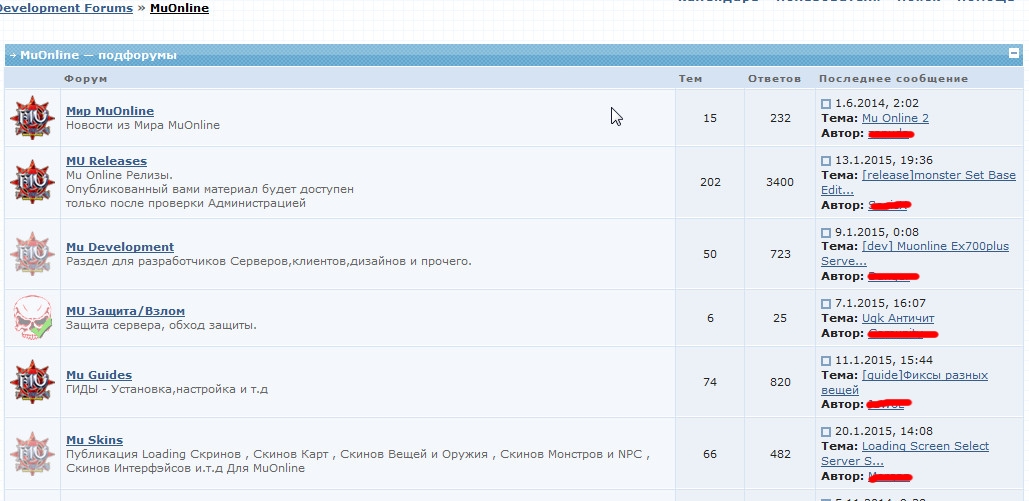This screenshot has height=501, width=1029.
Task: Click the Mu Development forum icon
Action: pyautogui.click(x=32, y=253)
